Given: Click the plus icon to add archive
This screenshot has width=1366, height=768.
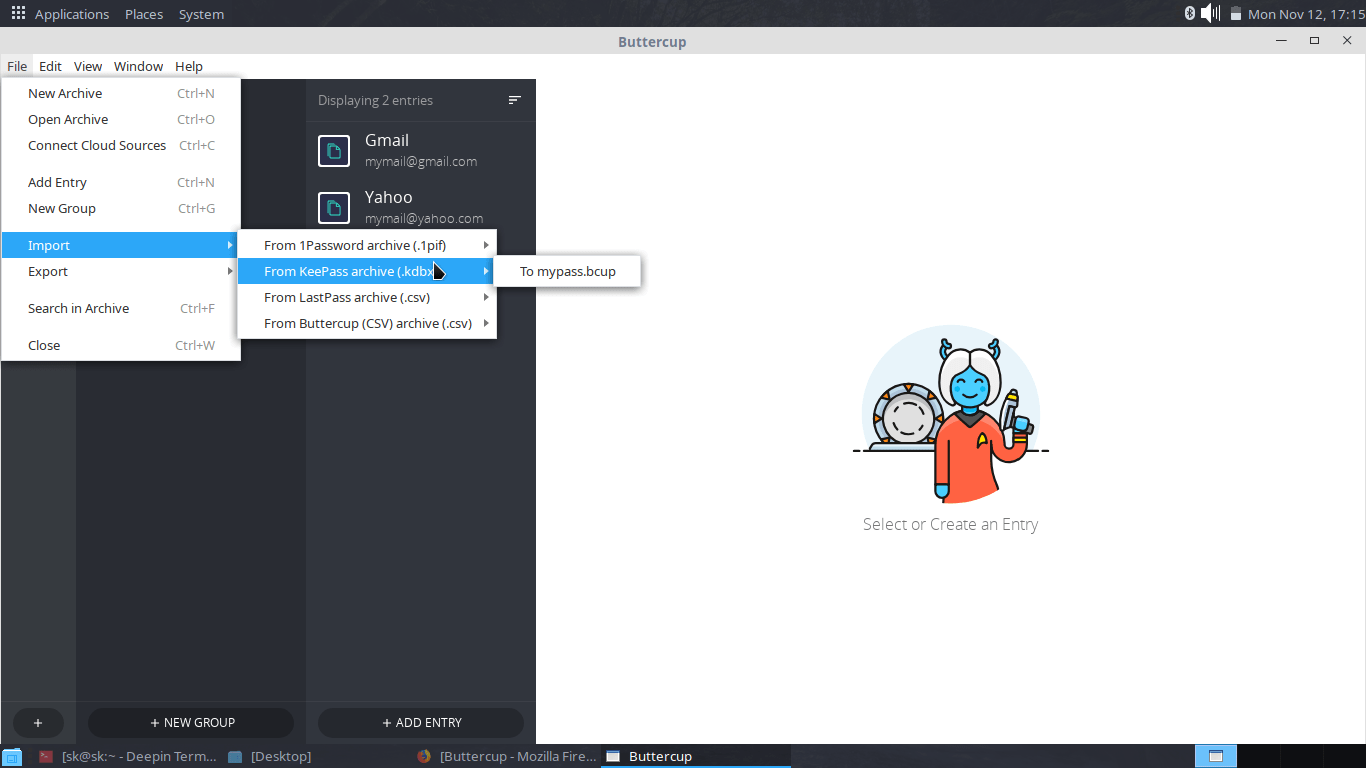Looking at the screenshot, I should coord(38,722).
